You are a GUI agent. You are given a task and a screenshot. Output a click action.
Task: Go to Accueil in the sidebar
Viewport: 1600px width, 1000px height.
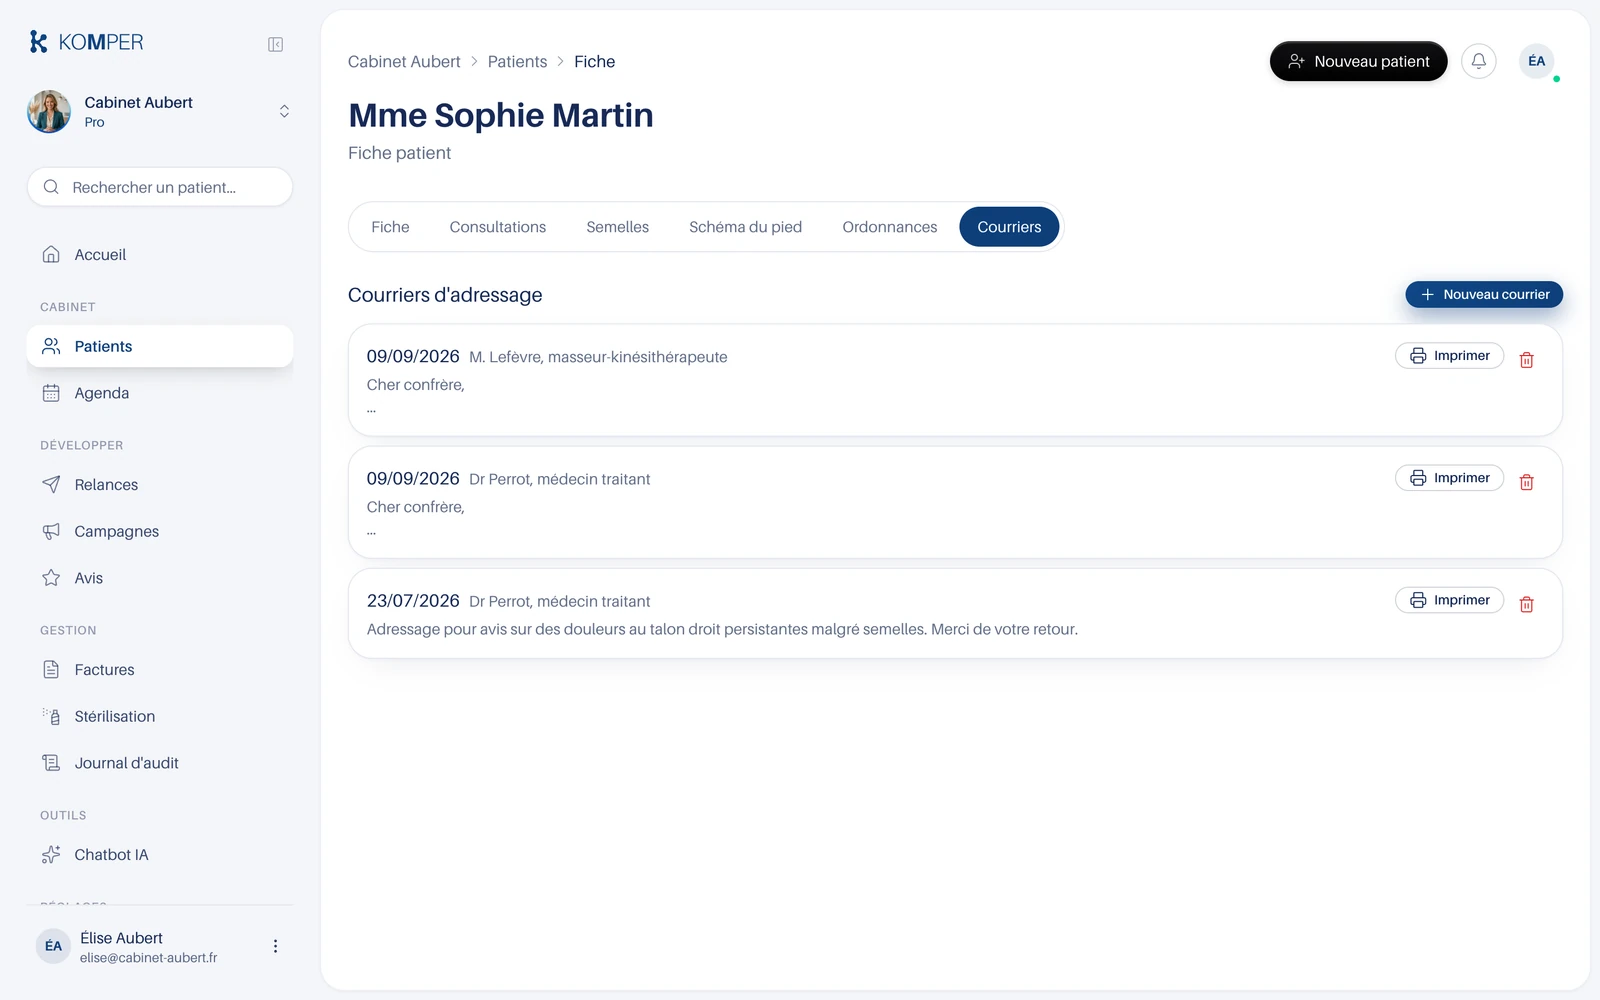tap(160, 255)
